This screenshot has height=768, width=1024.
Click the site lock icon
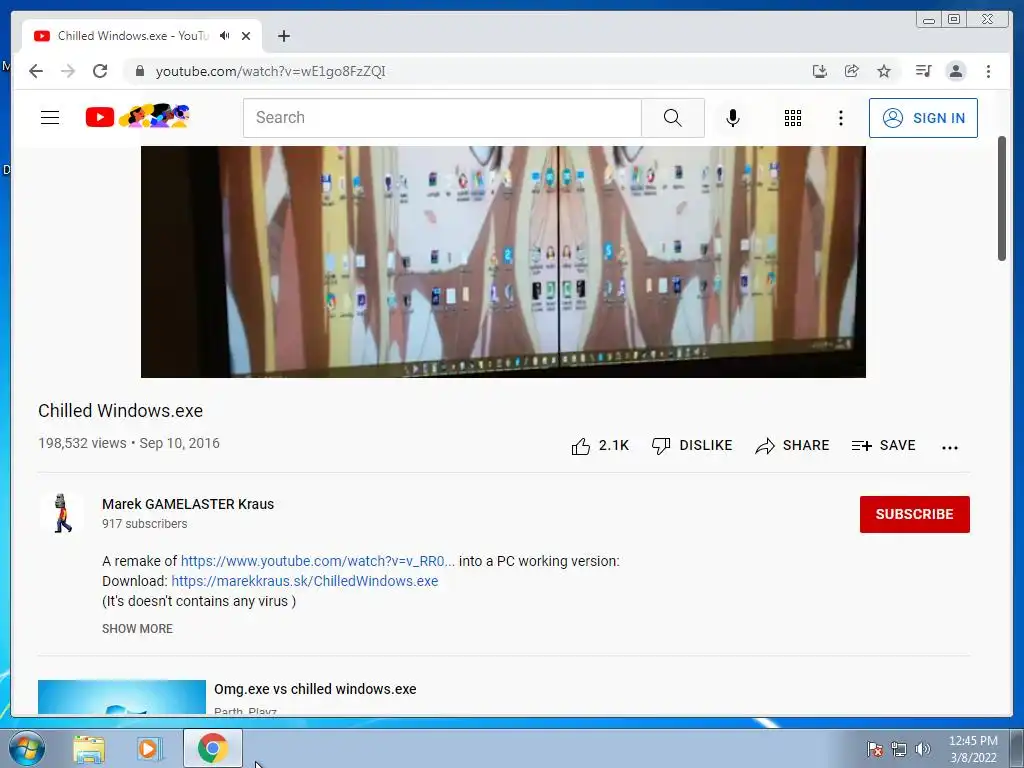[x=139, y=71]
